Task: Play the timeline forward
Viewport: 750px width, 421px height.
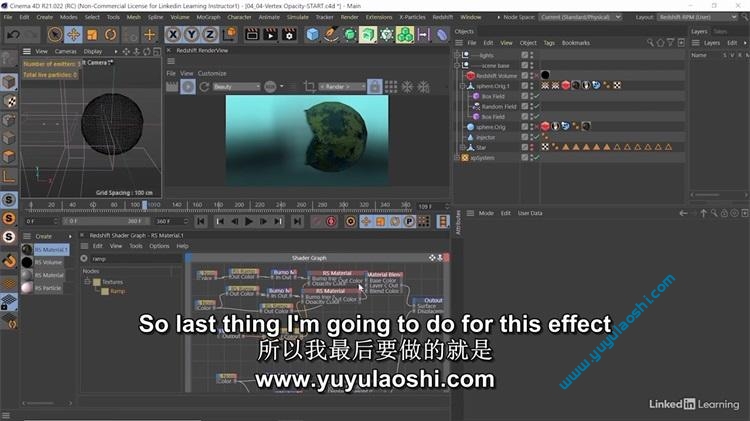Action: (x=249, y=222)
